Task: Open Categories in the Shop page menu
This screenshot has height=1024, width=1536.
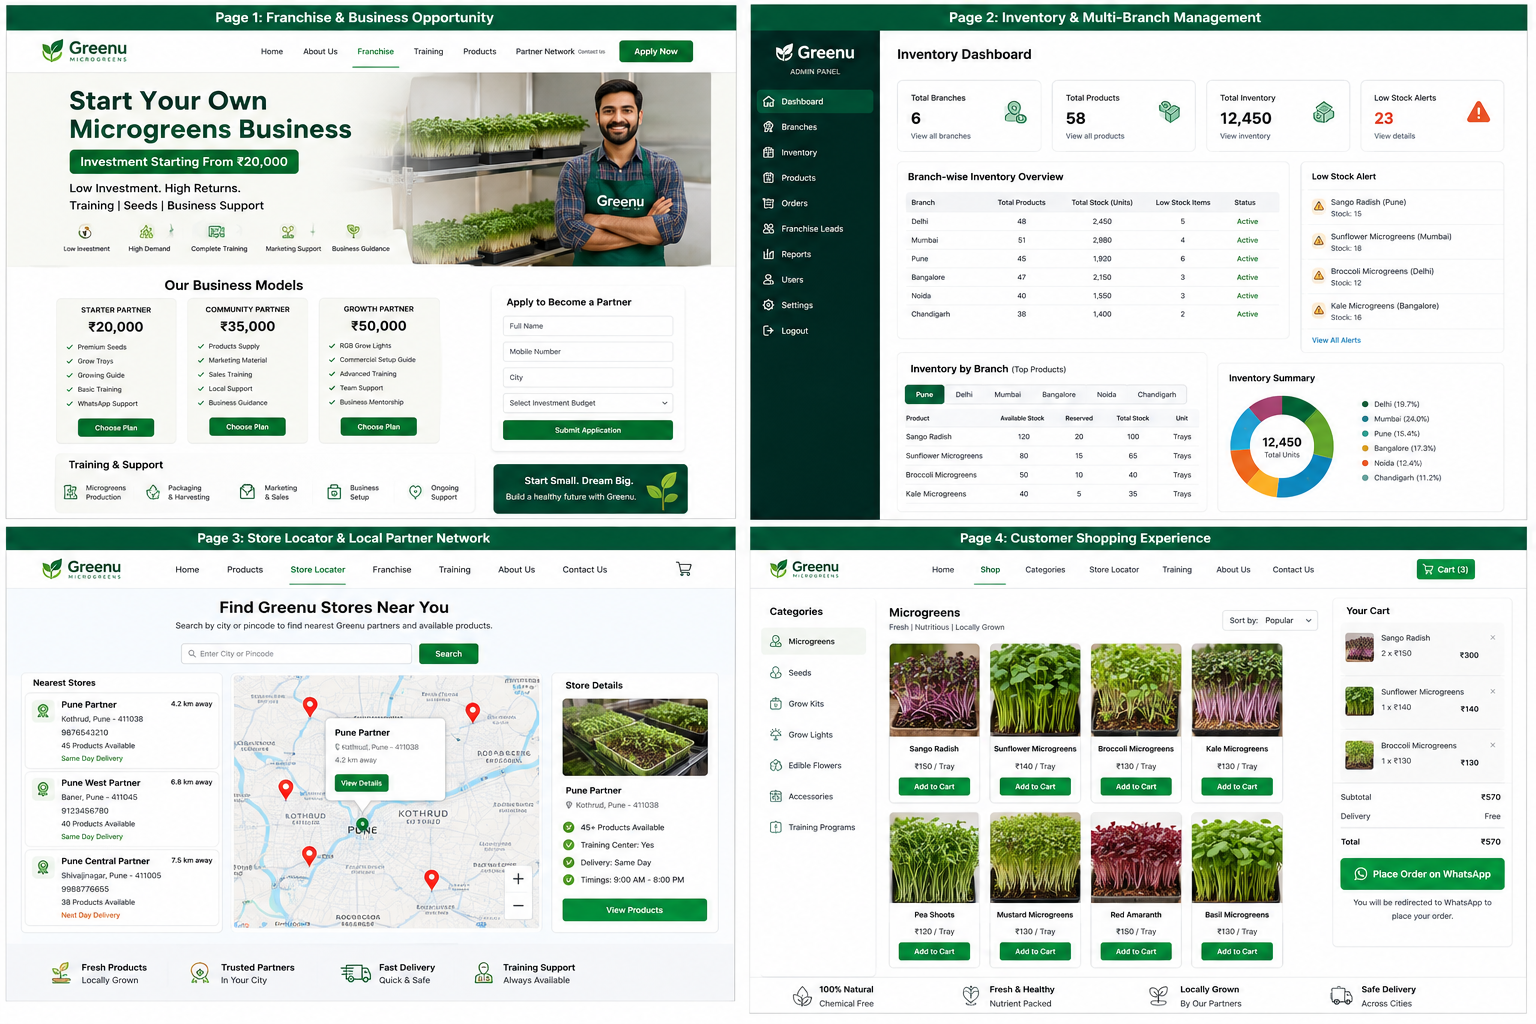Action: (x=1045, y=570)
